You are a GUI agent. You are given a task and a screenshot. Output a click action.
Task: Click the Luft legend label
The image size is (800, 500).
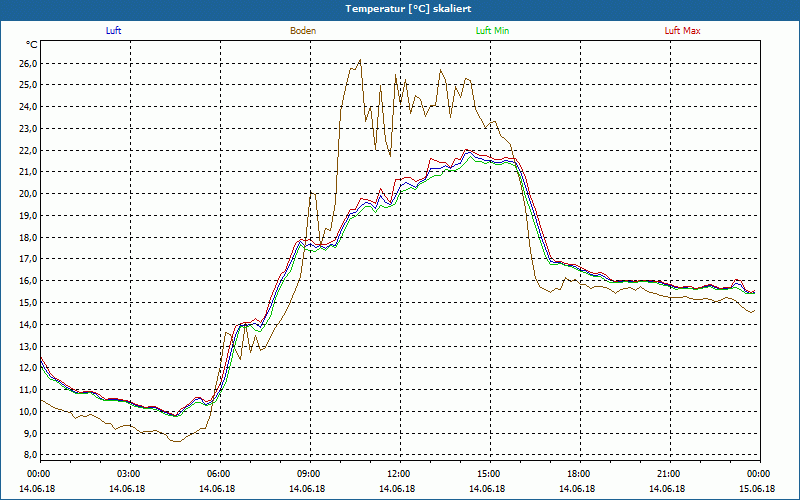pos(113,31)
